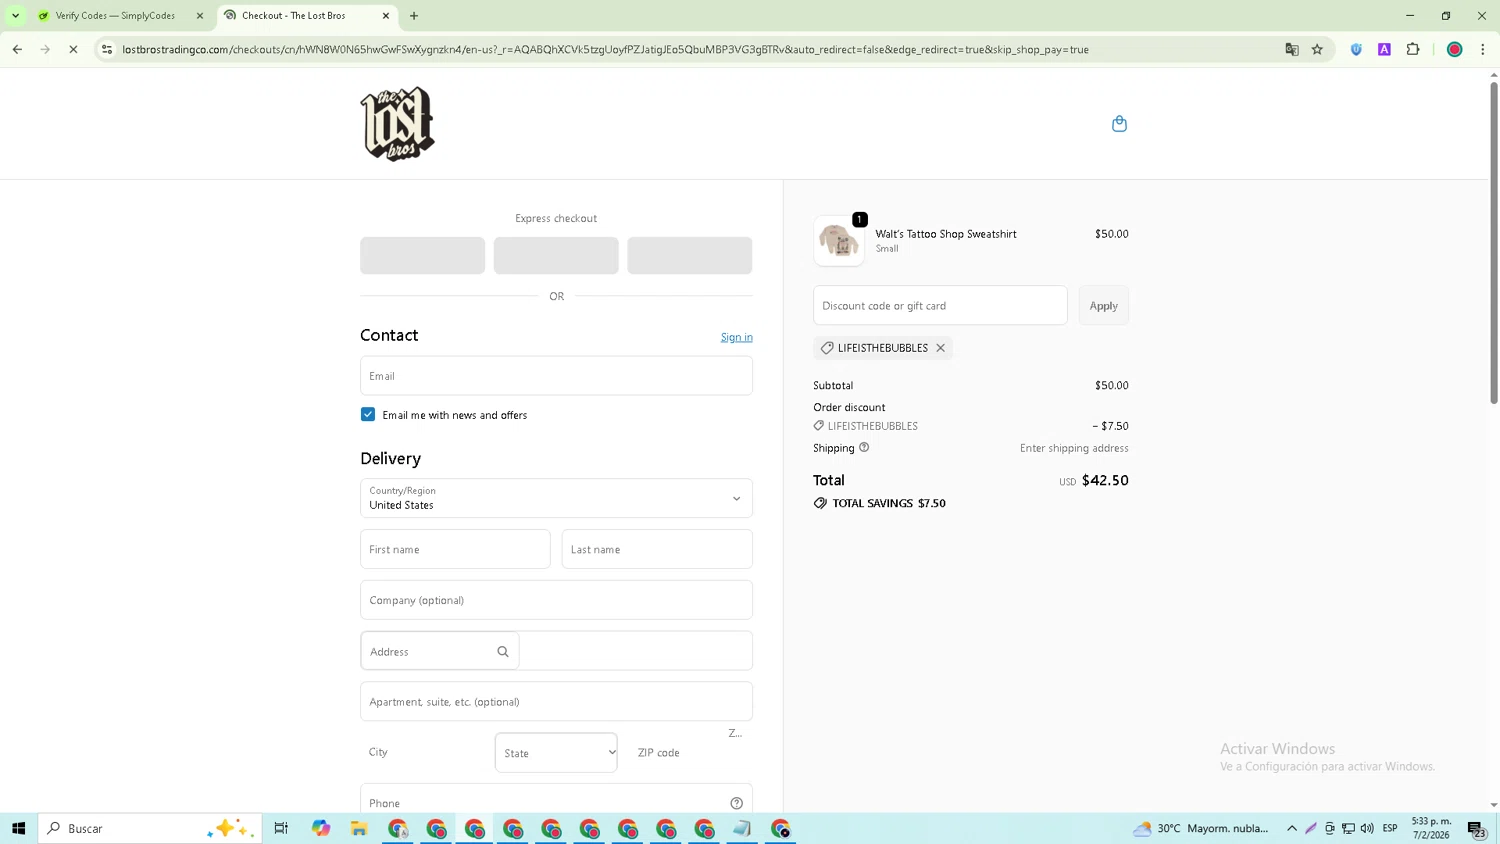Focus the City field

pyautogui.click(x=422, y=752)
